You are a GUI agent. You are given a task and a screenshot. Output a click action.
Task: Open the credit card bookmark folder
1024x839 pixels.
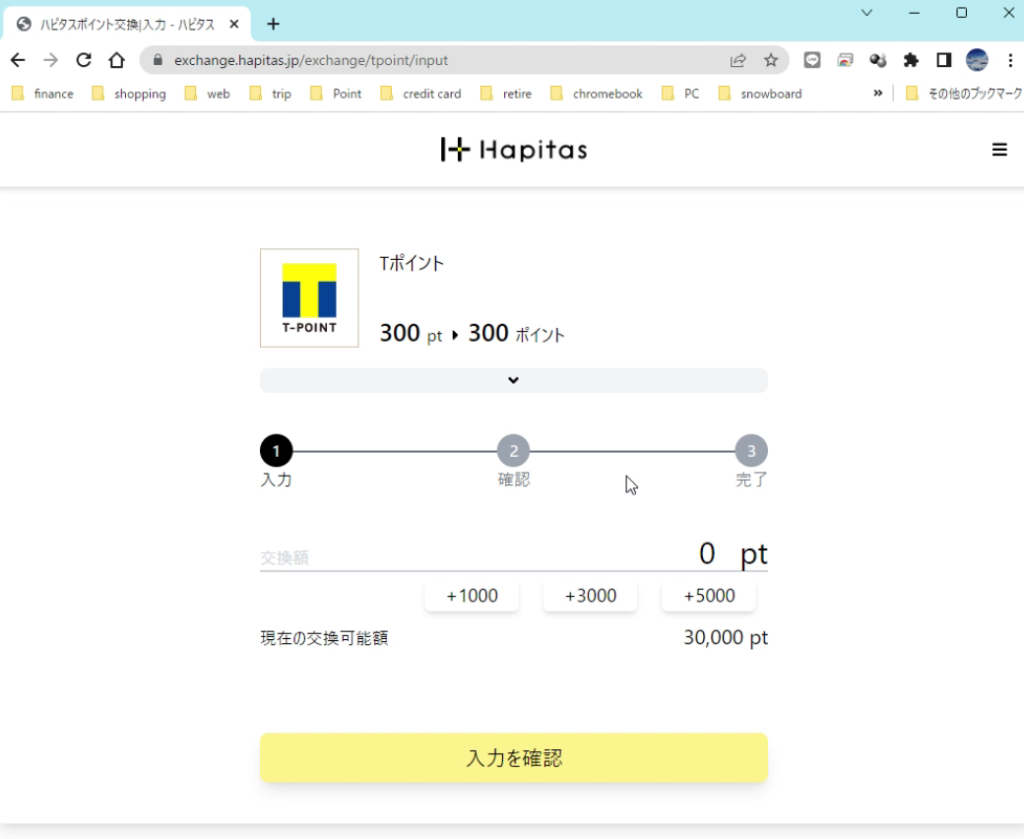tap(421, 93)
